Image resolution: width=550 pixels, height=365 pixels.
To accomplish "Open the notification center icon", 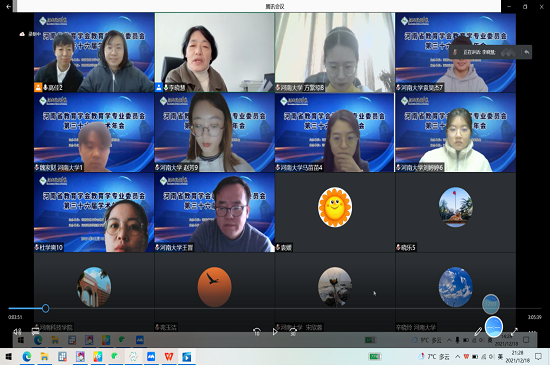I will [538, 357].
